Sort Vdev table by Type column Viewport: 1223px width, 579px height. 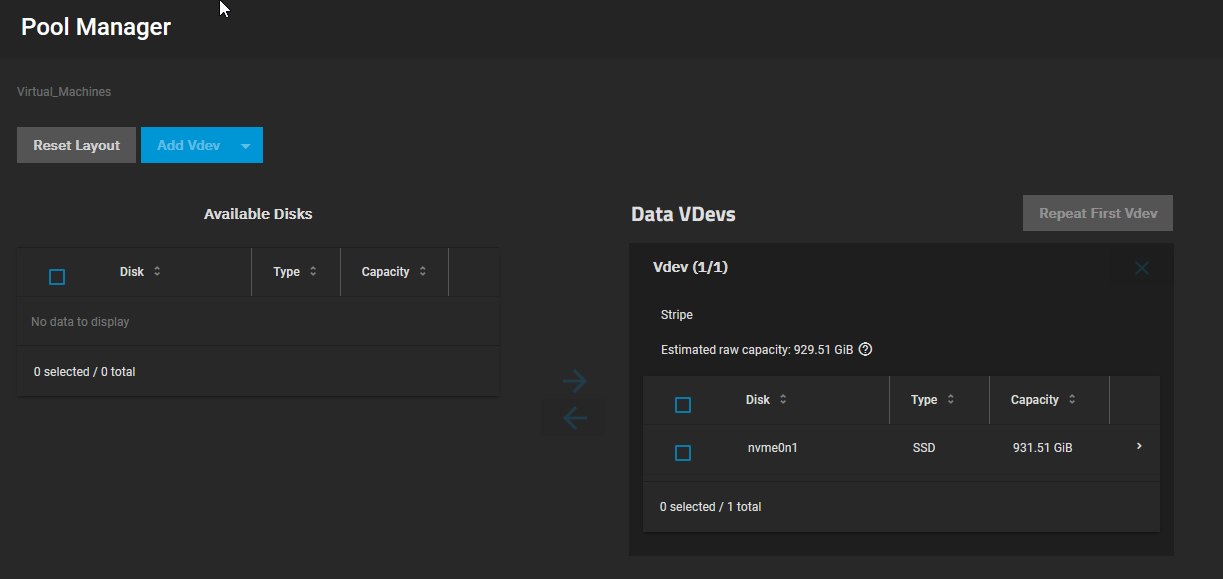(x=933, y=400)
